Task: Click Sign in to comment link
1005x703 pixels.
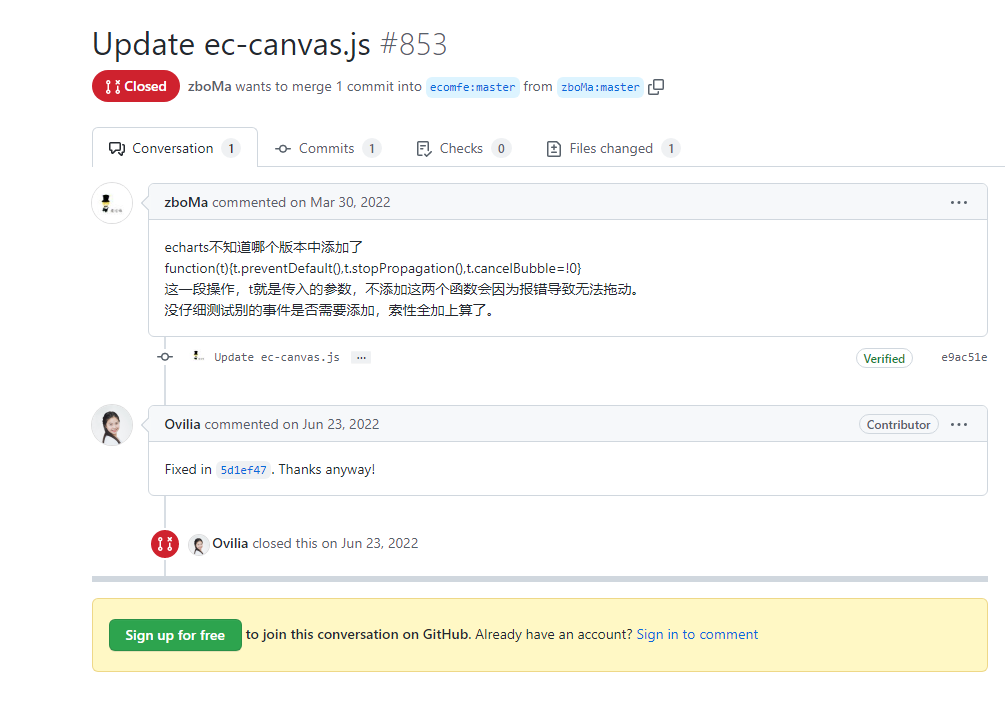Action: (x=697, y=634)
